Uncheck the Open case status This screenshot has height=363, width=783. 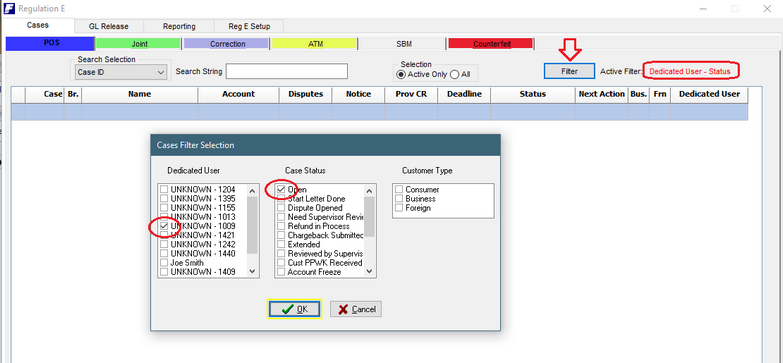[x=281, y=190]
